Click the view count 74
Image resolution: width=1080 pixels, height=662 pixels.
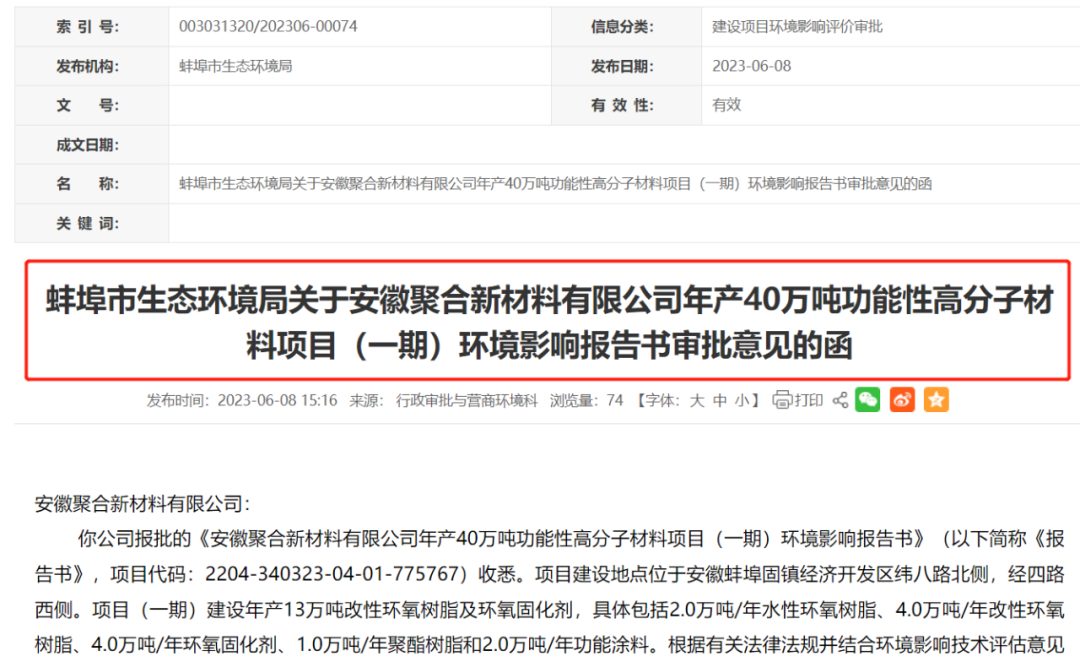(614, 400)
